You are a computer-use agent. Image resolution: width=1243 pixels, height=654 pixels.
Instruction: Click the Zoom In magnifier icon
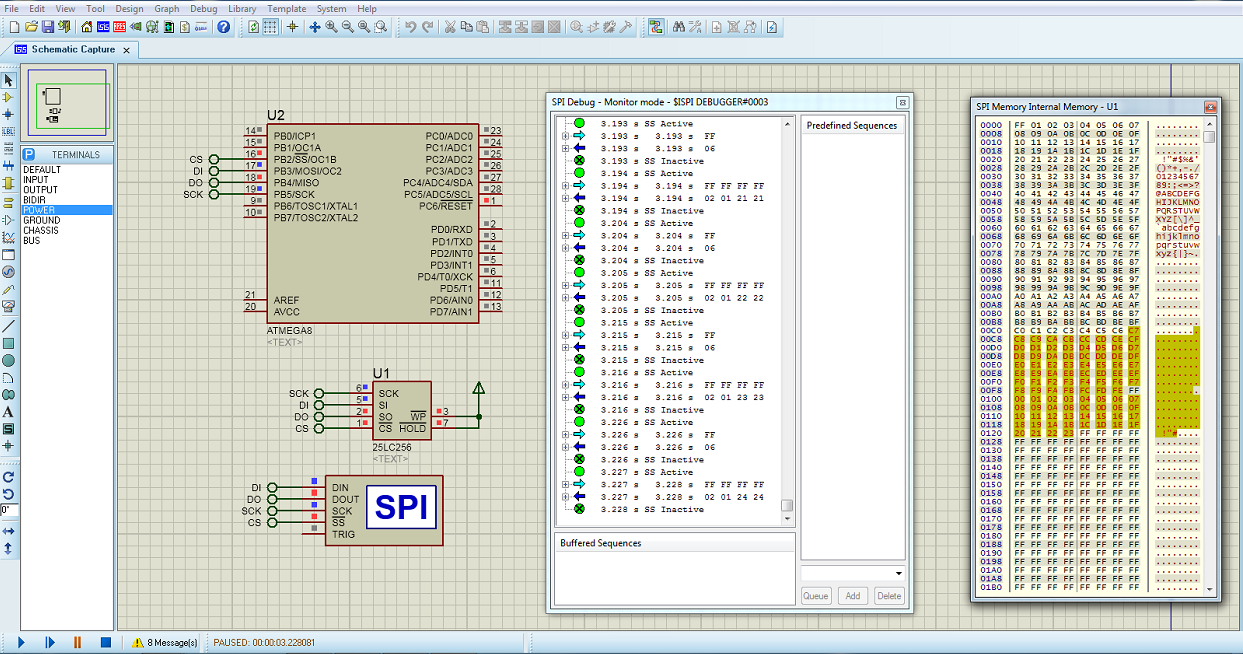(x=331, y=27)
